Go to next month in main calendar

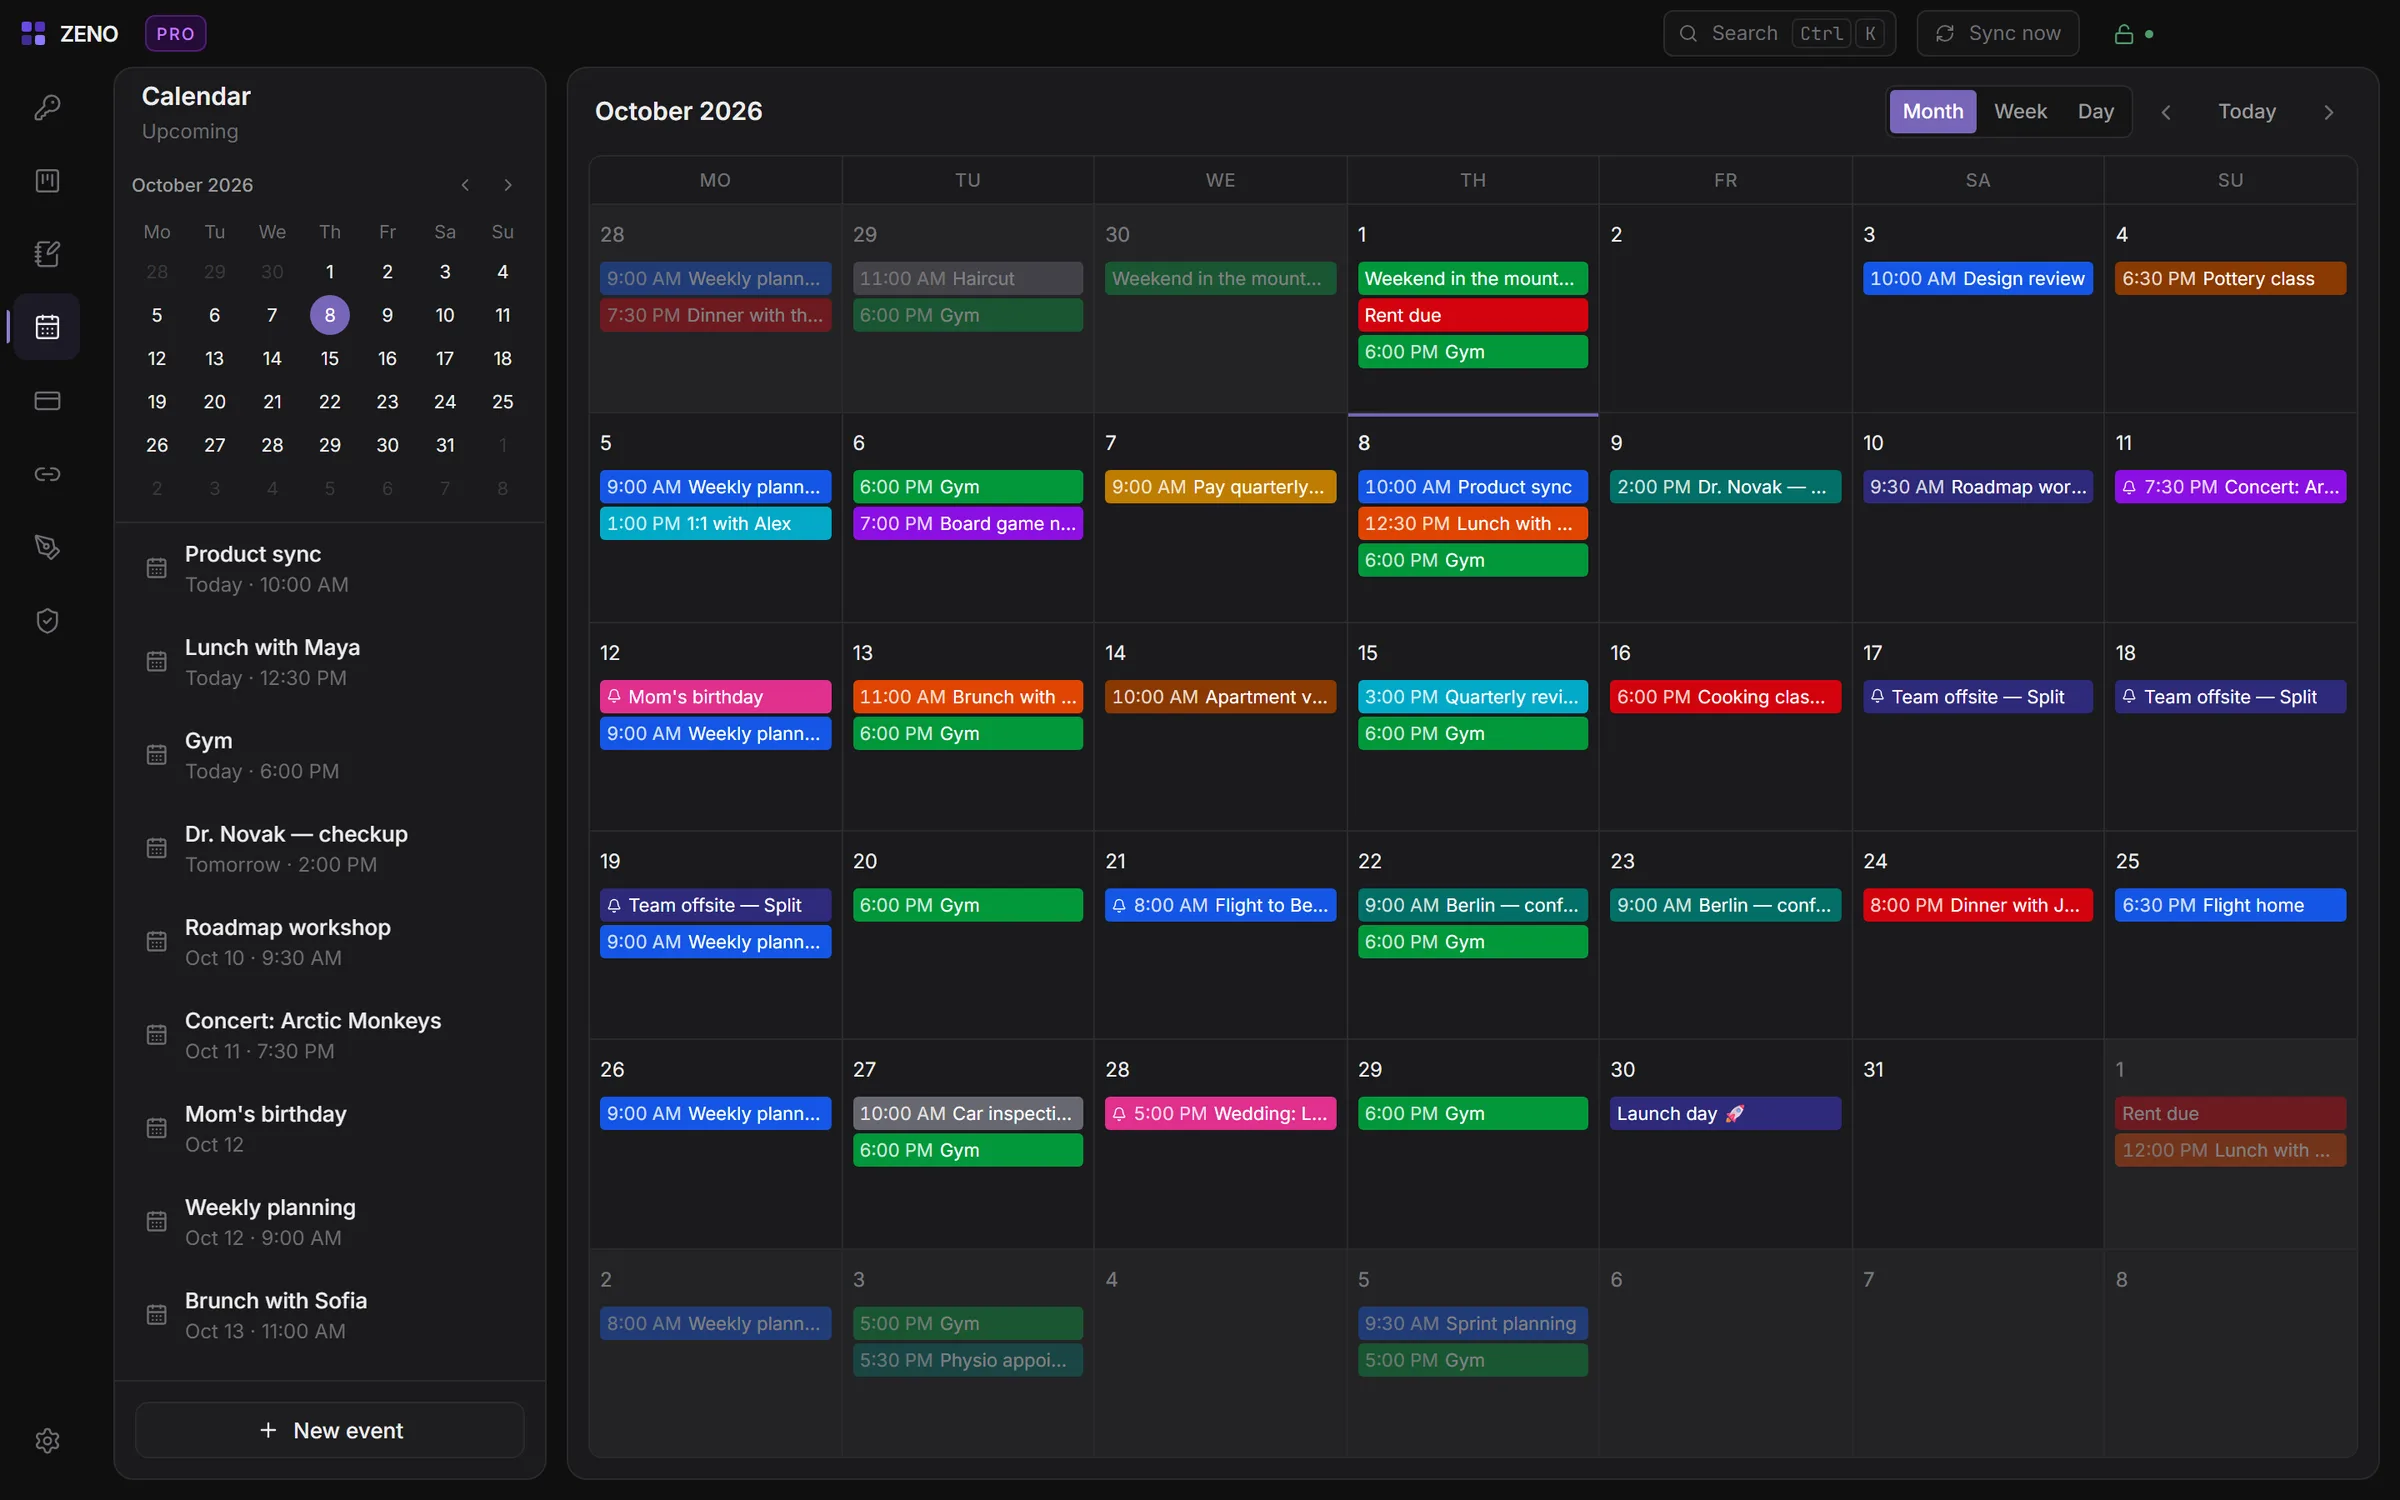(x=2328, y=112)
